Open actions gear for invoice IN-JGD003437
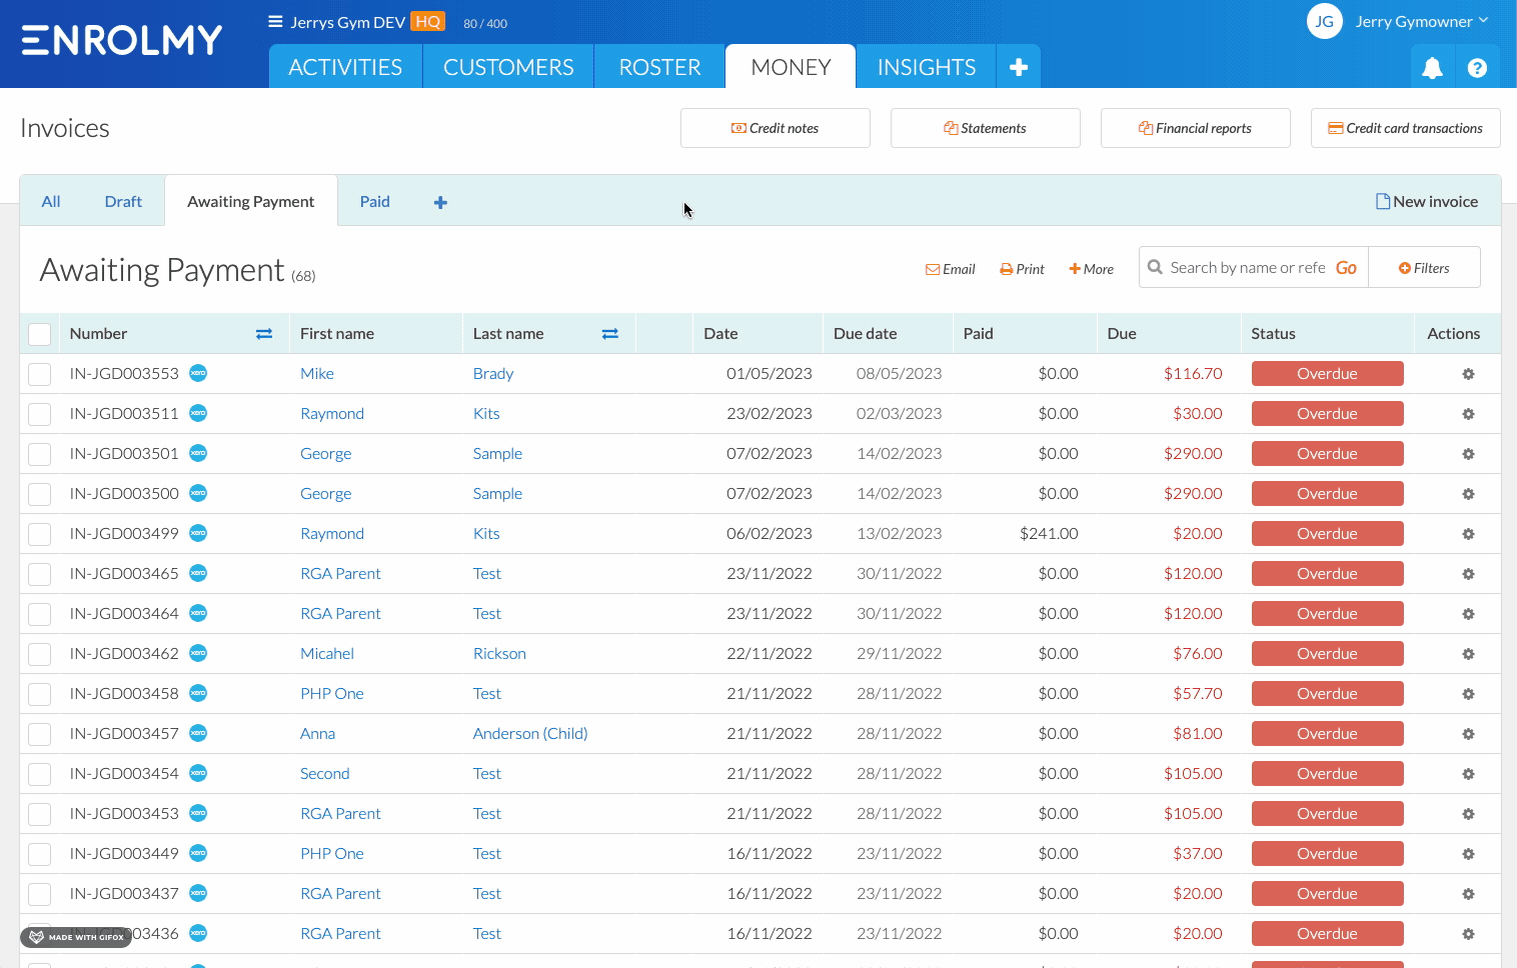This screenshot has height=968, width=1517. tap(1468, 894)
